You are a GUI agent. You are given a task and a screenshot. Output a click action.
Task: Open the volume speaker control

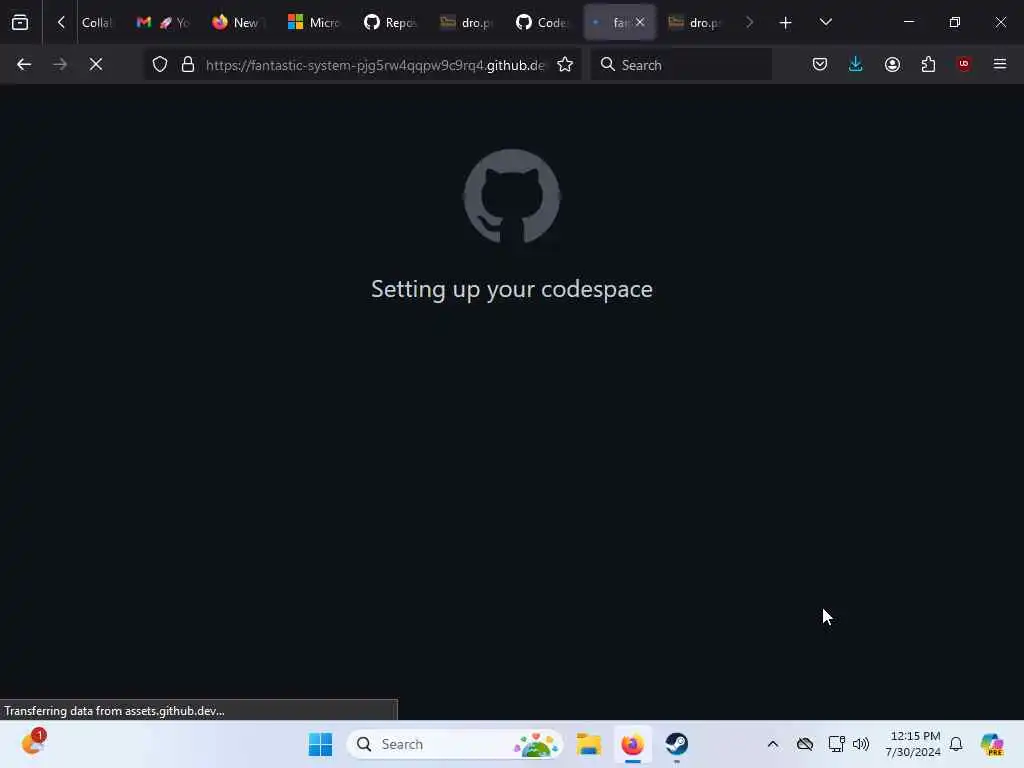(x=861, y=744)
